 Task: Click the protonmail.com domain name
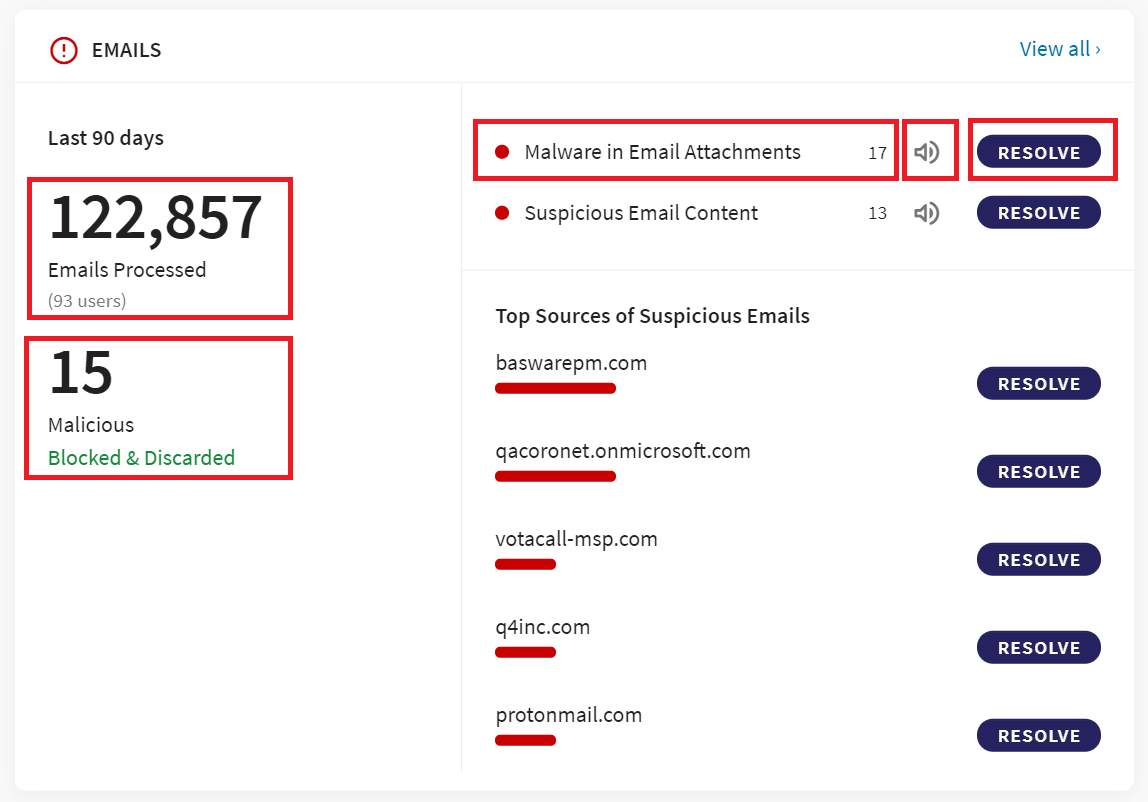tap(569, 715)
